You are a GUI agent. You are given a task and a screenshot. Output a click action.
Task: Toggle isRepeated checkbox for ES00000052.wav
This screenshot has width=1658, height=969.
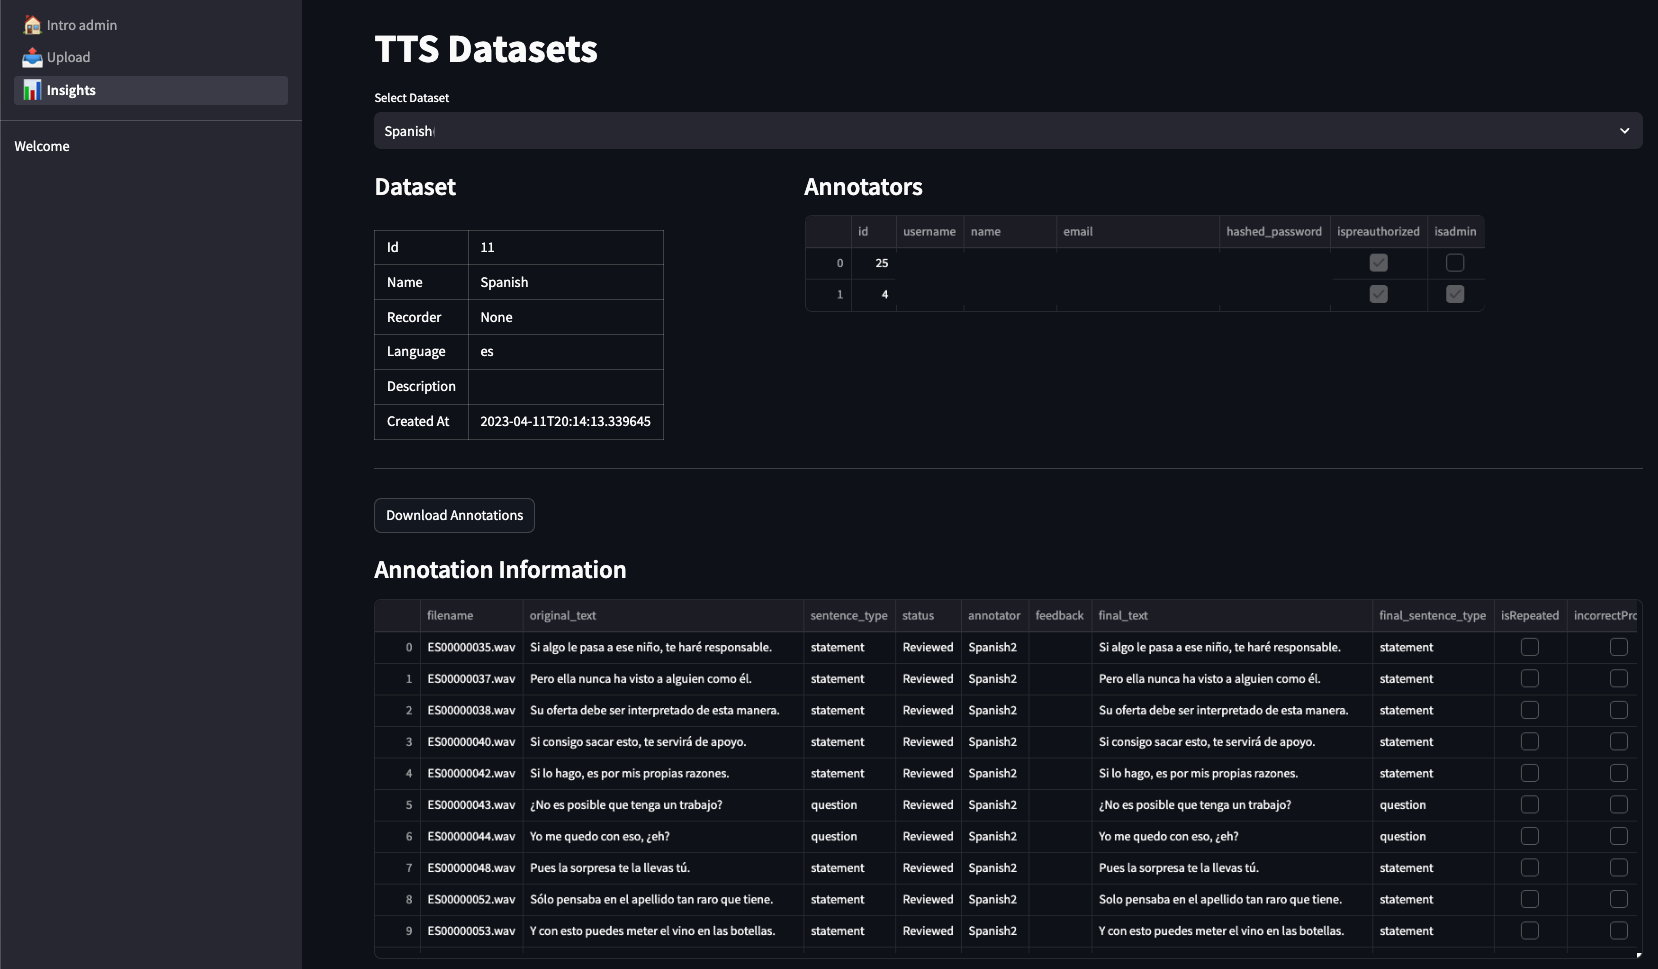1529,899
